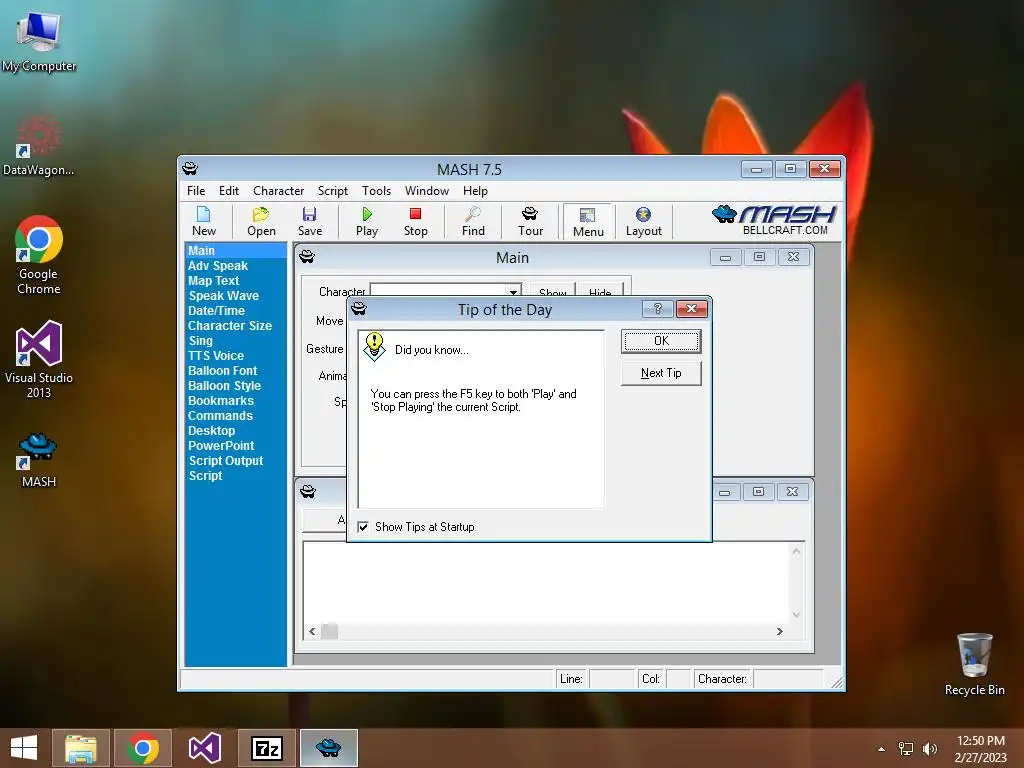Viewport: 1024px width, 768px height.
Task: Click the Main window title icon
Action: tap(307, 257)
